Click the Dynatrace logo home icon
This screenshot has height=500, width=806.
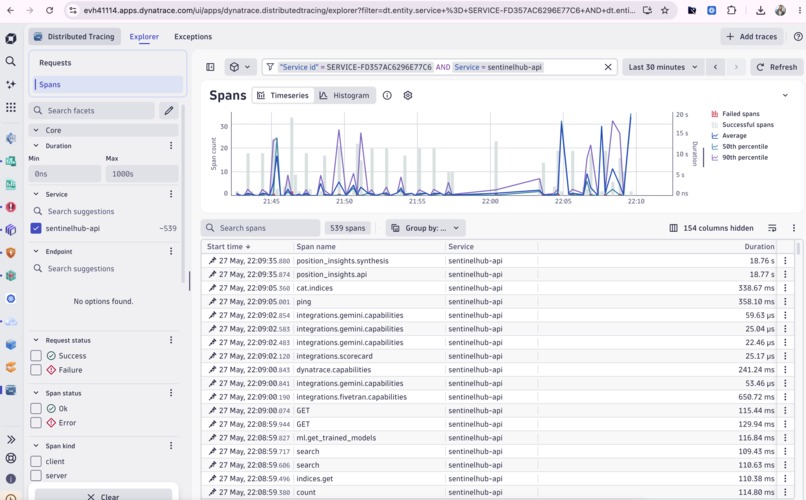coord(10,39)
